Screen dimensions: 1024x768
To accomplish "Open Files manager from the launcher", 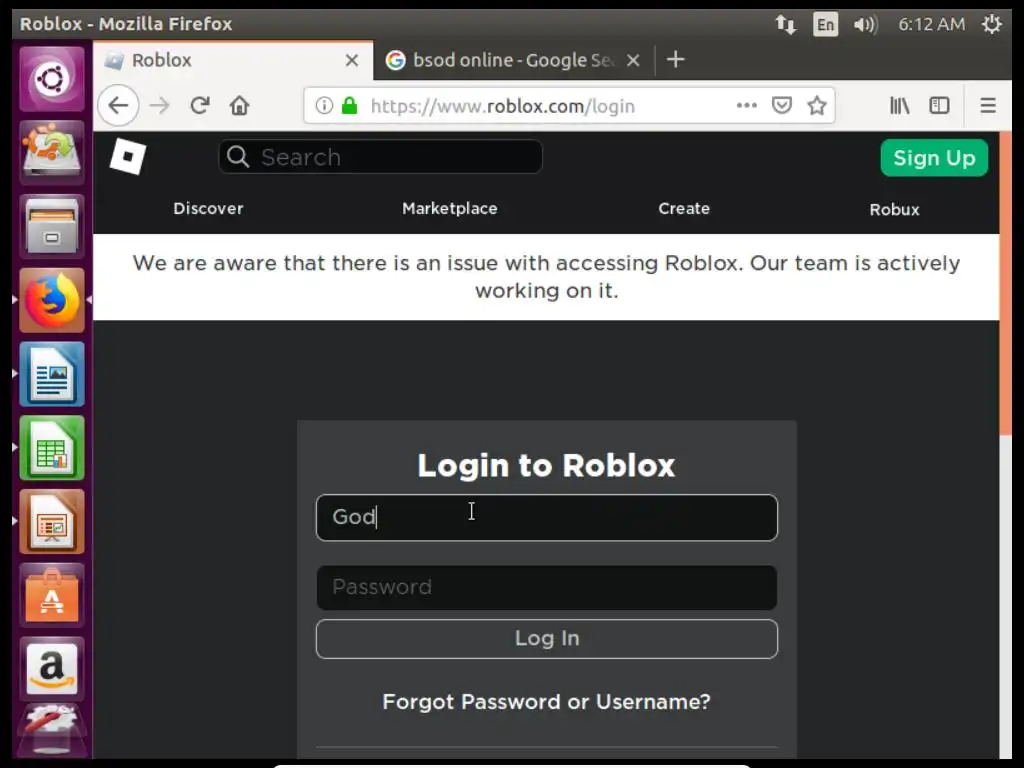I will [52, 227].
